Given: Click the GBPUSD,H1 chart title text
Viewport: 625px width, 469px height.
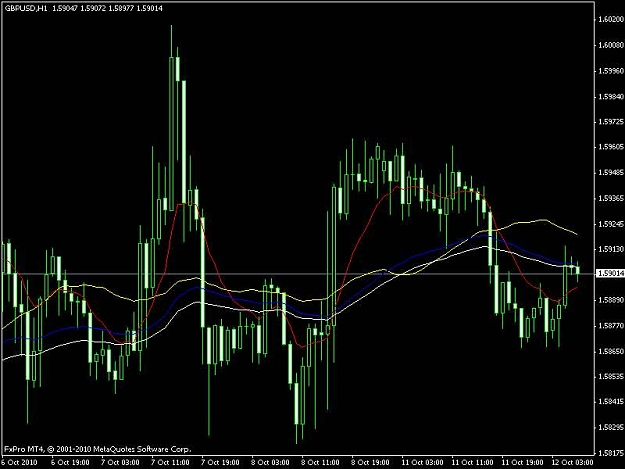Looking at the screenshot, I should tap(26, 8).
